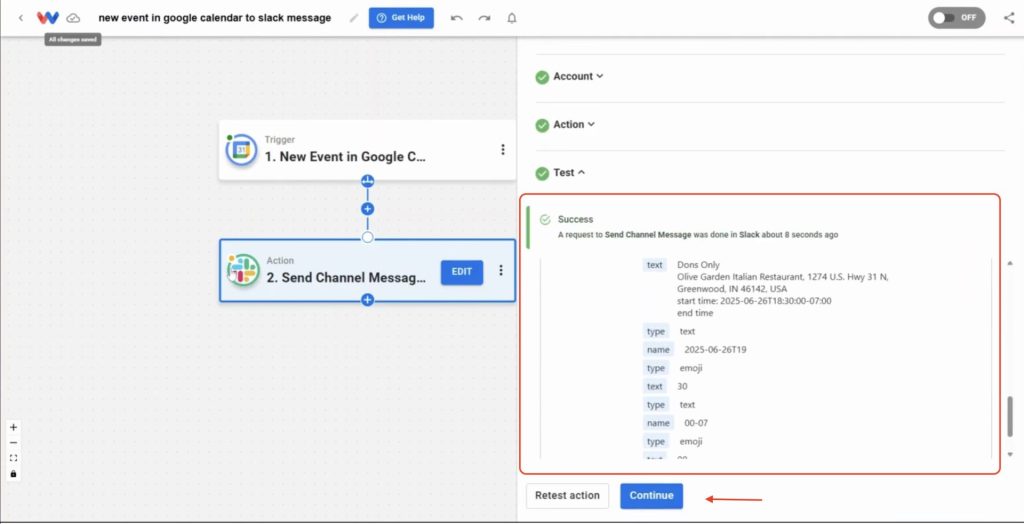Zoom in on the canvas

click(14, 427)
